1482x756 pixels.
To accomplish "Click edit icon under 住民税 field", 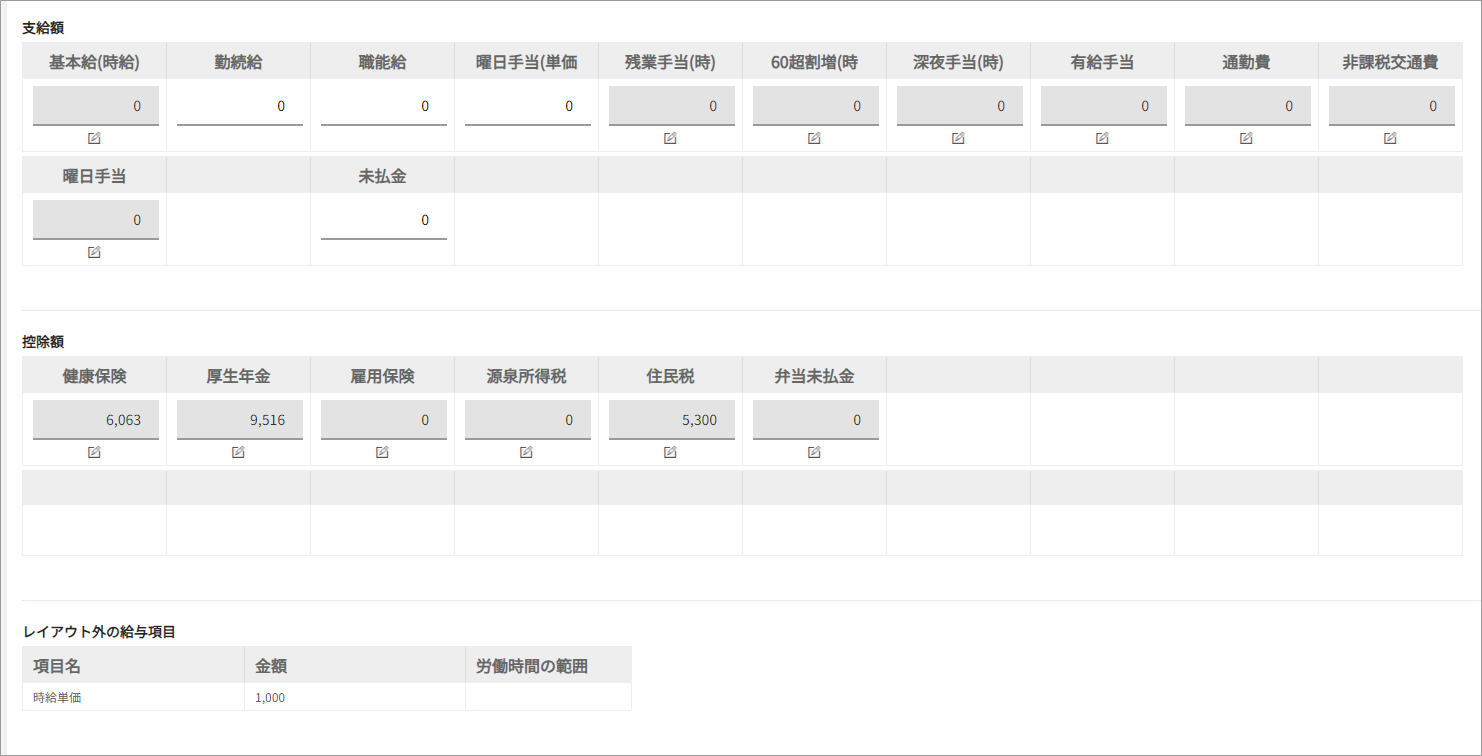I will pos(670,452).
